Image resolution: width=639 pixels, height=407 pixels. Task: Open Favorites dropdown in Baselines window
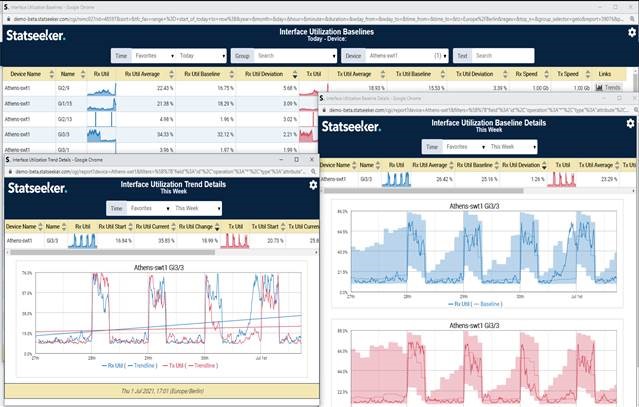tap(154, 56)
